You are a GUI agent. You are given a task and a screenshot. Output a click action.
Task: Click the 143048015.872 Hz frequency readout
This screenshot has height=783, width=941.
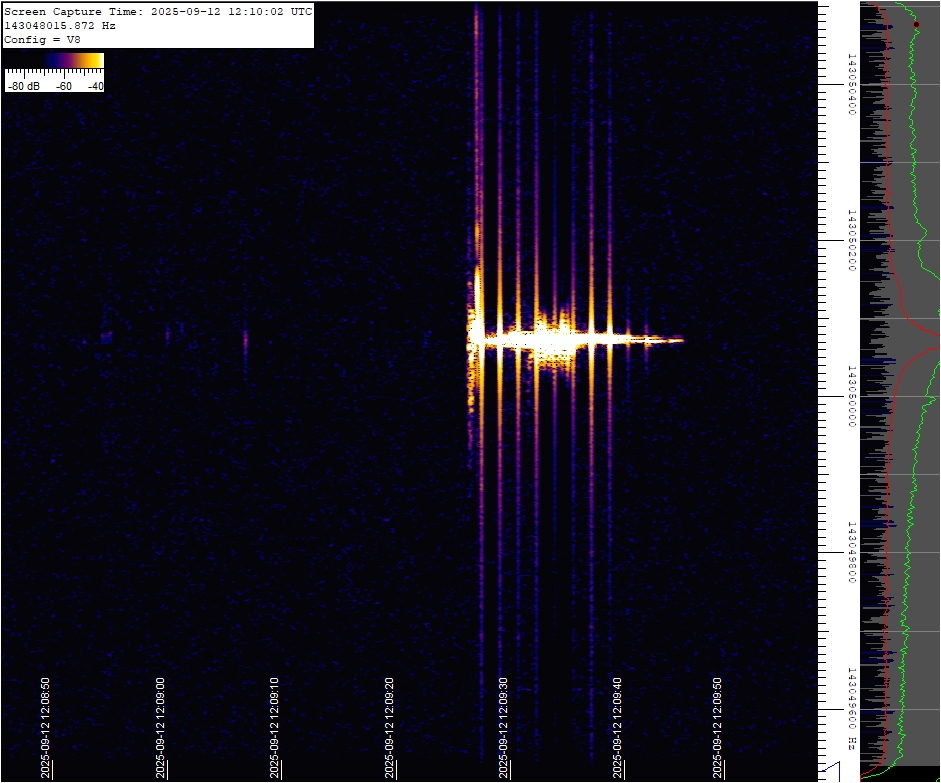[x=60, y=26]
